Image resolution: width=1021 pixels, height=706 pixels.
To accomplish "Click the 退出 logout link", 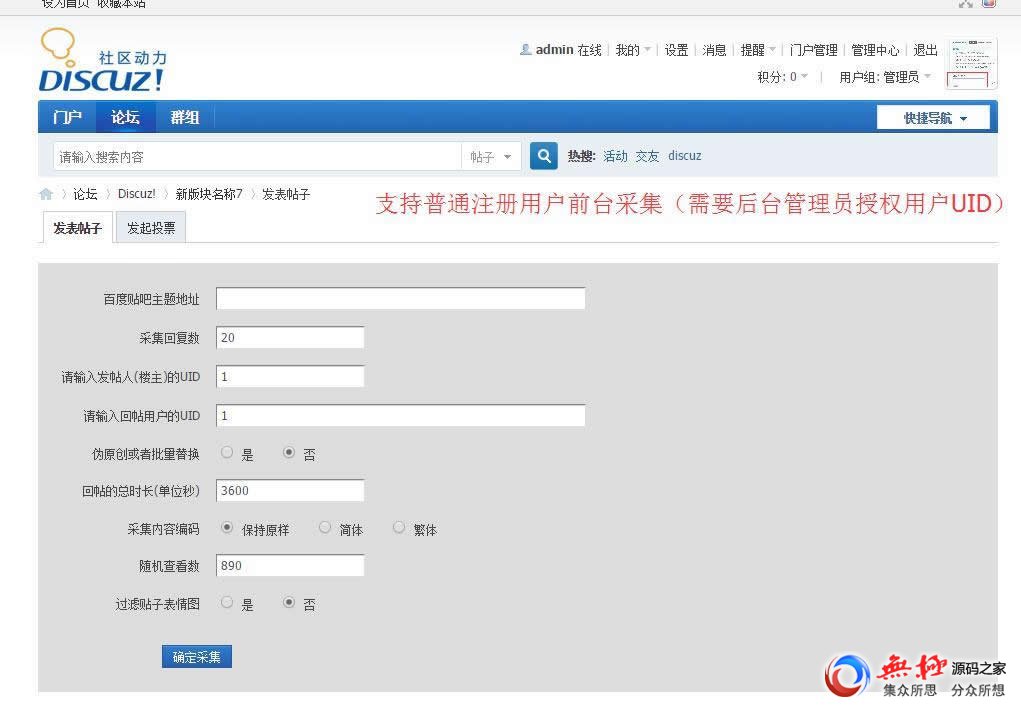I will click(x=925, y=50).
